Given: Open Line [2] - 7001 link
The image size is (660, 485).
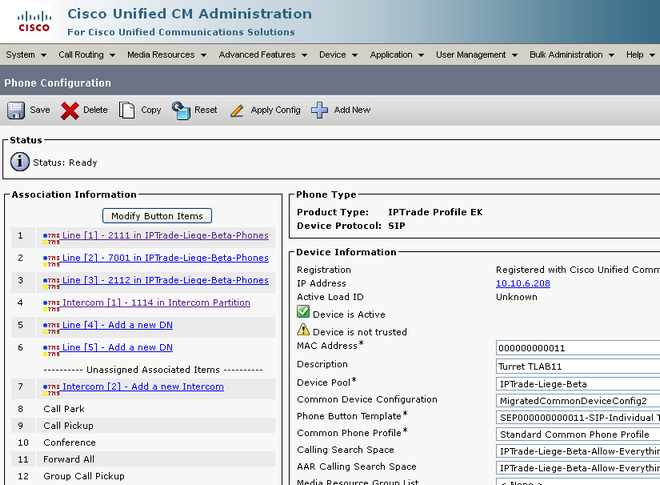Looking at the screenshot, I should point(165,258).
